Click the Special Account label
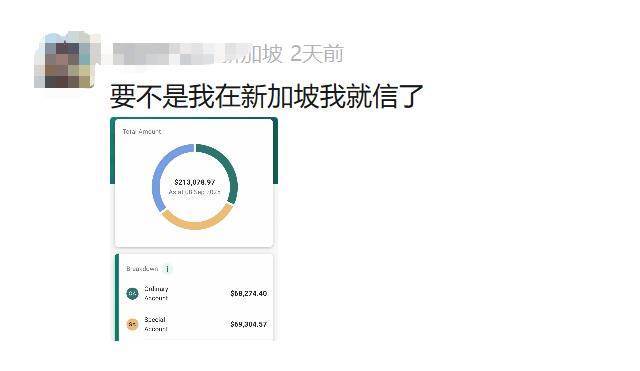 coord(156,324)
